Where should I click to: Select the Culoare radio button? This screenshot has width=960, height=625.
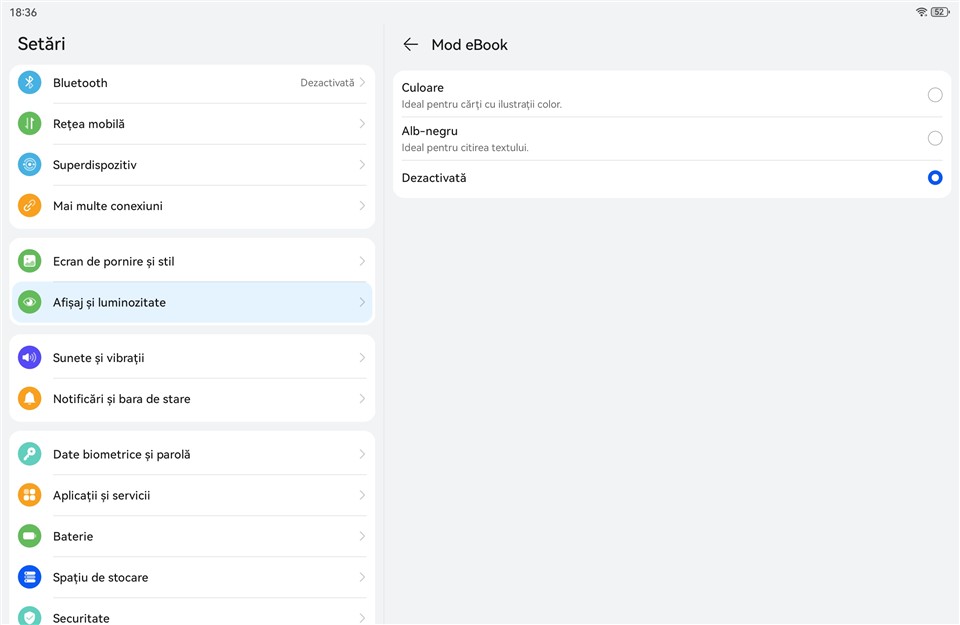[934, 95]
